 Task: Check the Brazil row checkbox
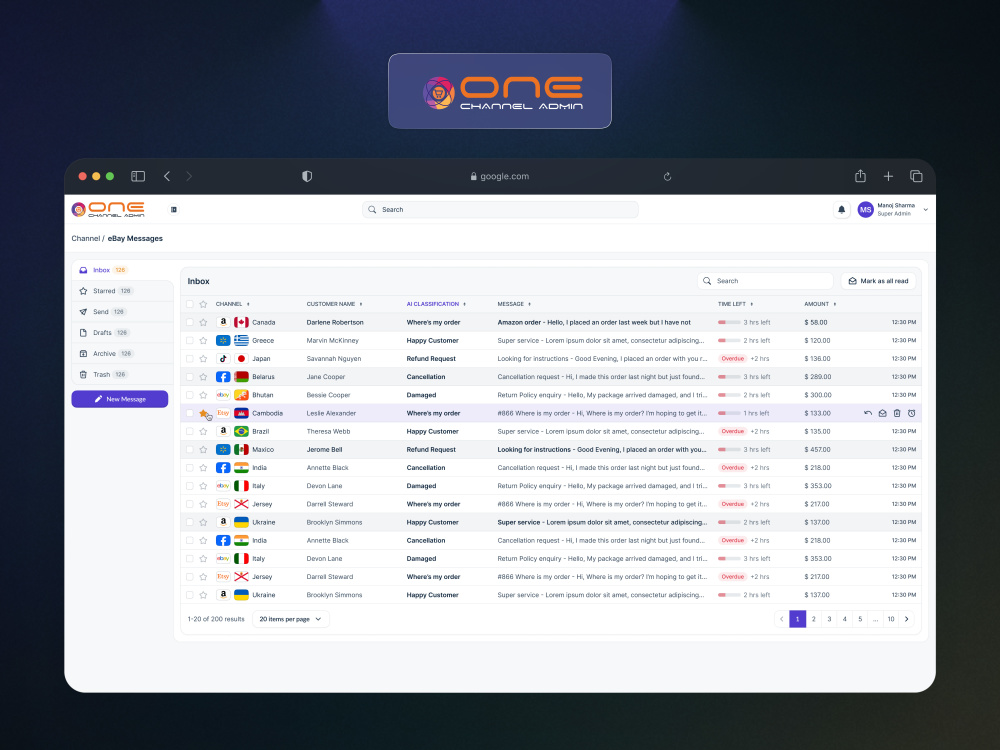[x=190, y=432]
